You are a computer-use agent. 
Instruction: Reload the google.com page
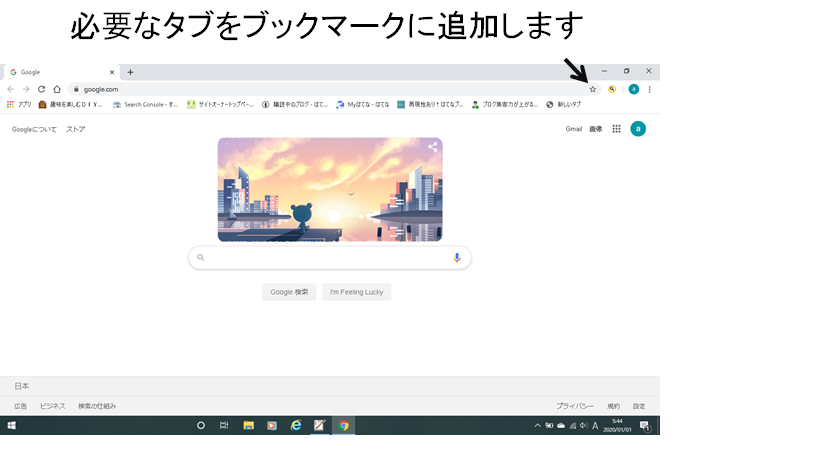[x=41, y=89]
